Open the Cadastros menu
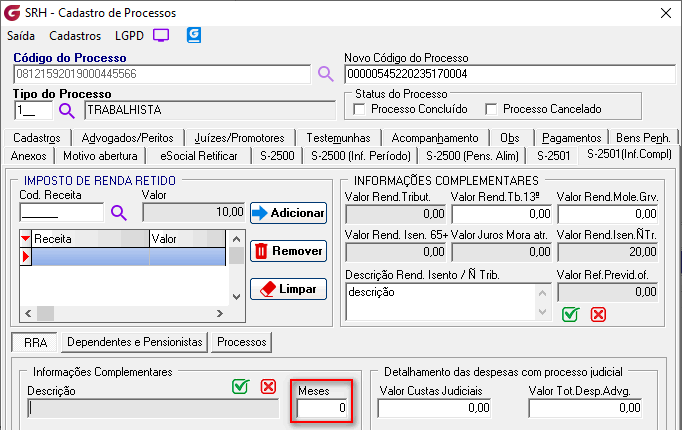The width and height of the screenshot is (682, 430). click(x=74, y=35)
